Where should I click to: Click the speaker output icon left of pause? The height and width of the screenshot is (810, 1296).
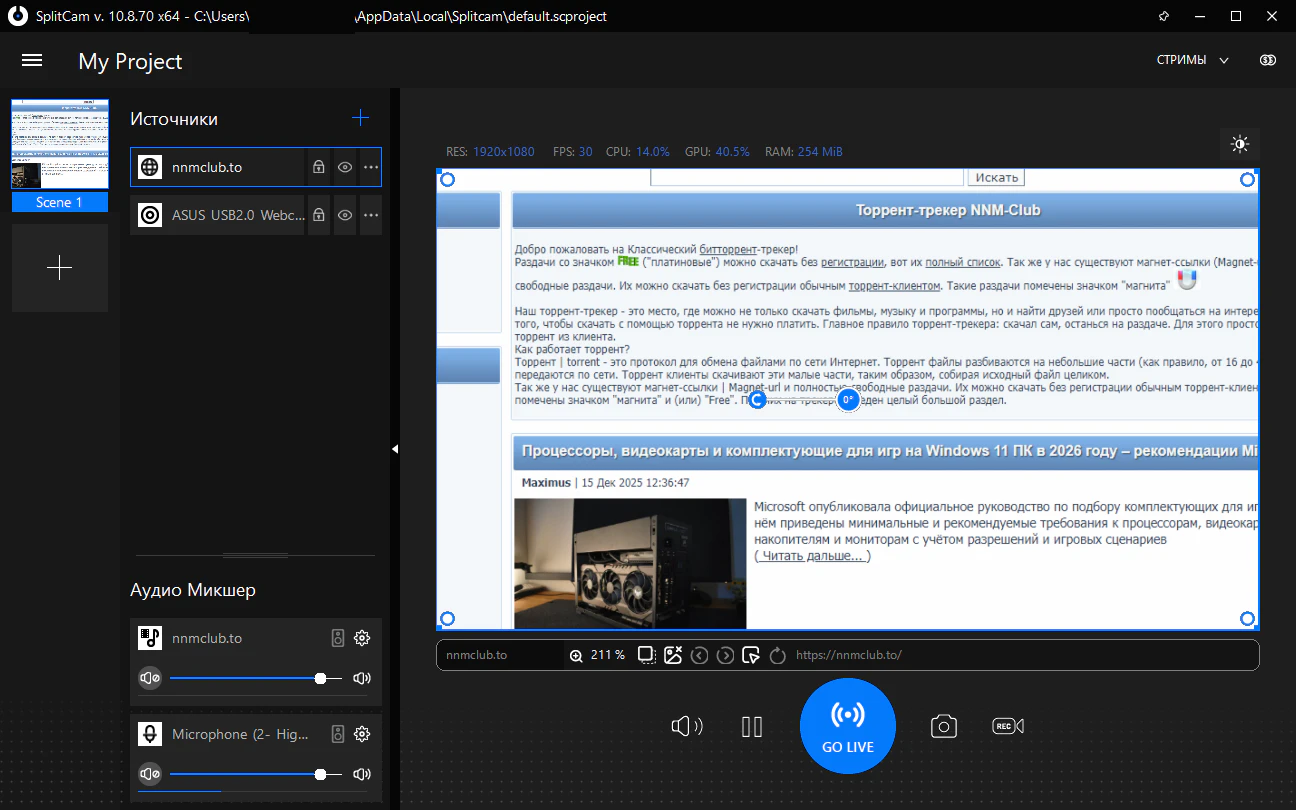click(x=686, y=727)
